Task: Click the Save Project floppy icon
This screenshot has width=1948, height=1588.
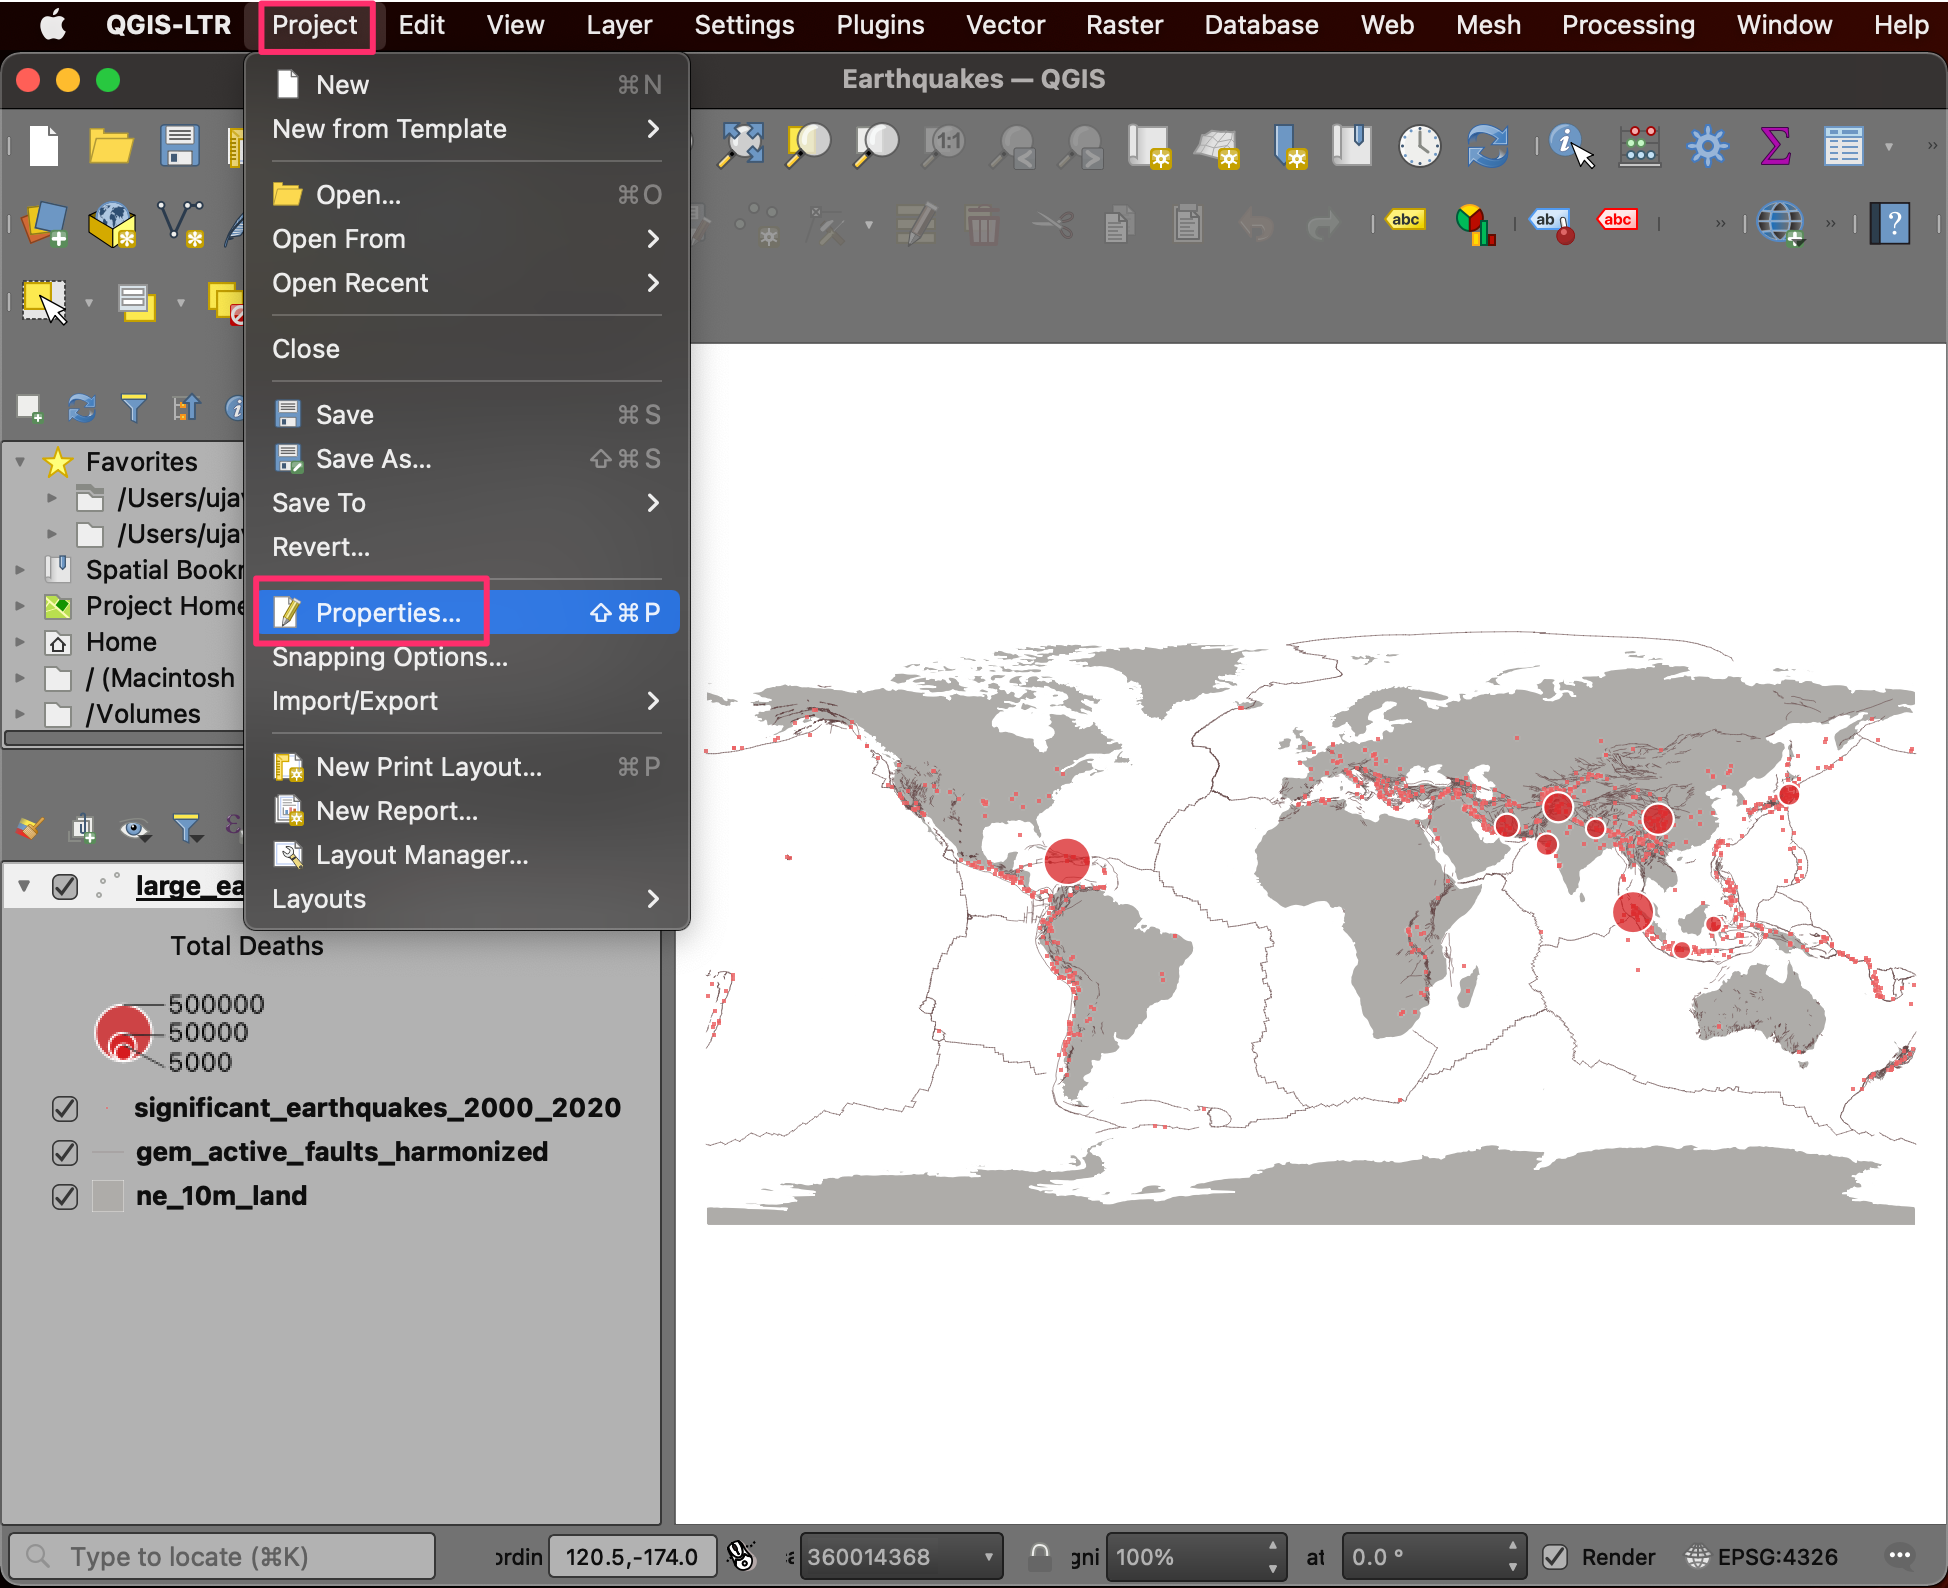Action: (x=180, y=146)
